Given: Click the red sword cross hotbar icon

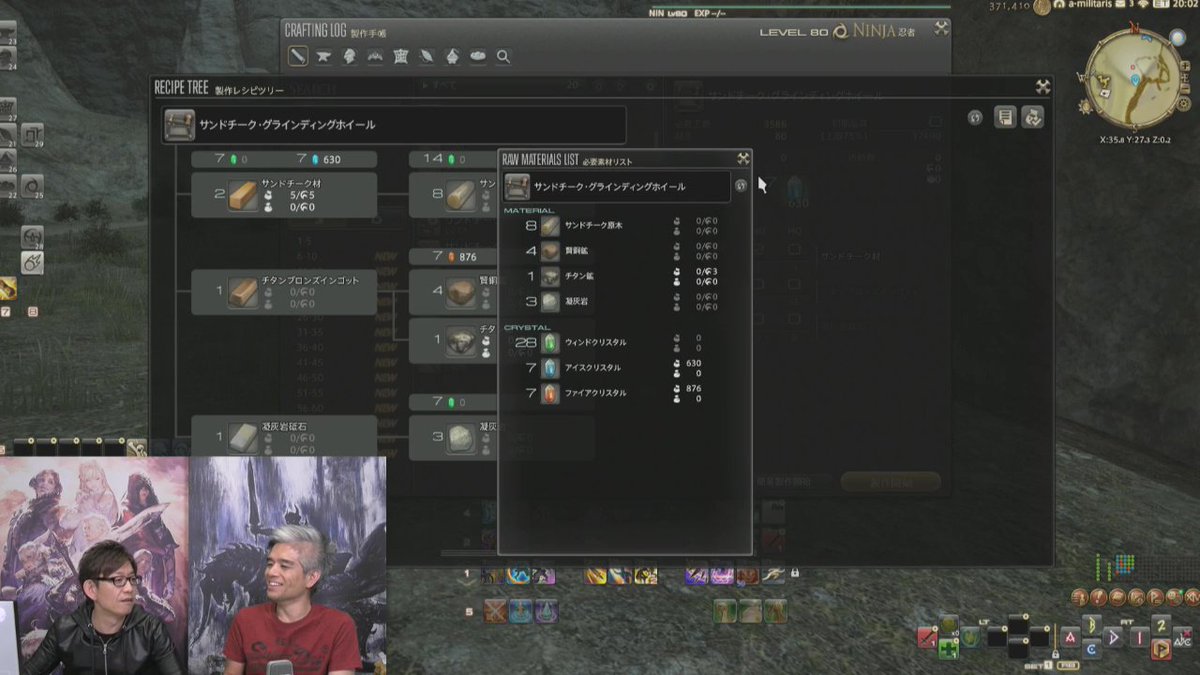Looking at the screenshot, I should pyautogui.click(x=929, y=637).
